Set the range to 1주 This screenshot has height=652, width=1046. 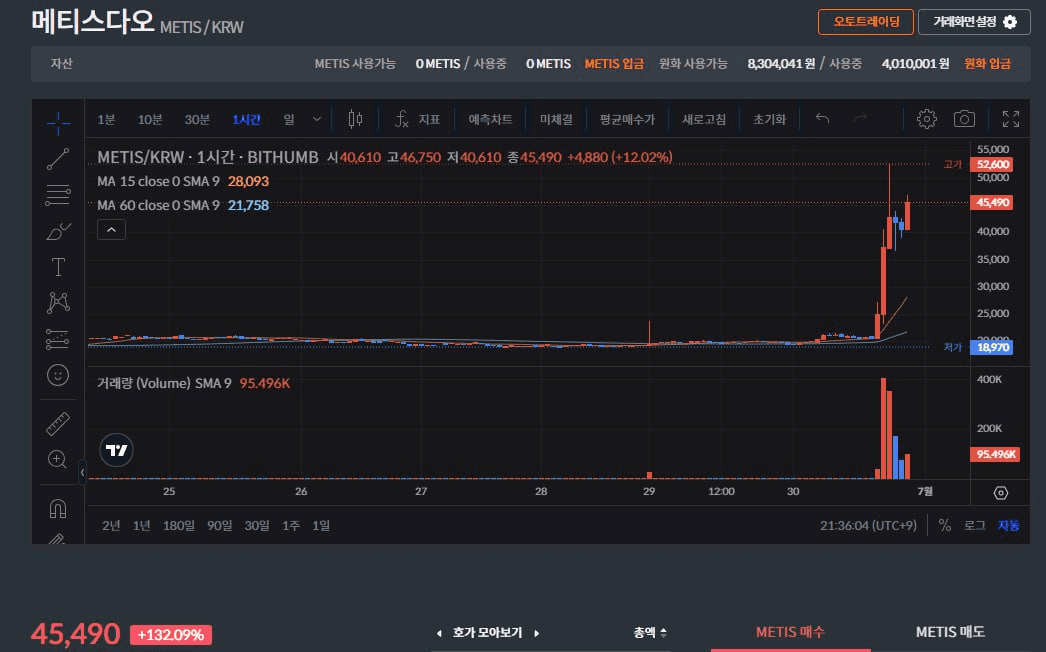291,525
